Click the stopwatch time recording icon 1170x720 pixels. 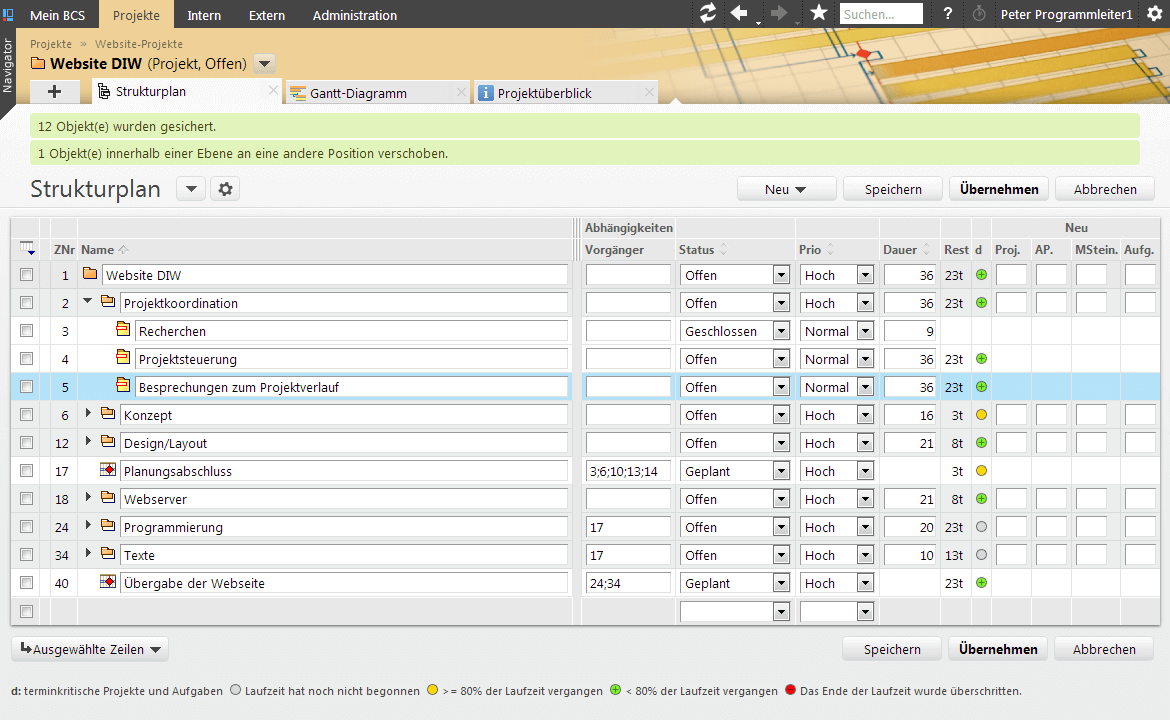(979, 13)
